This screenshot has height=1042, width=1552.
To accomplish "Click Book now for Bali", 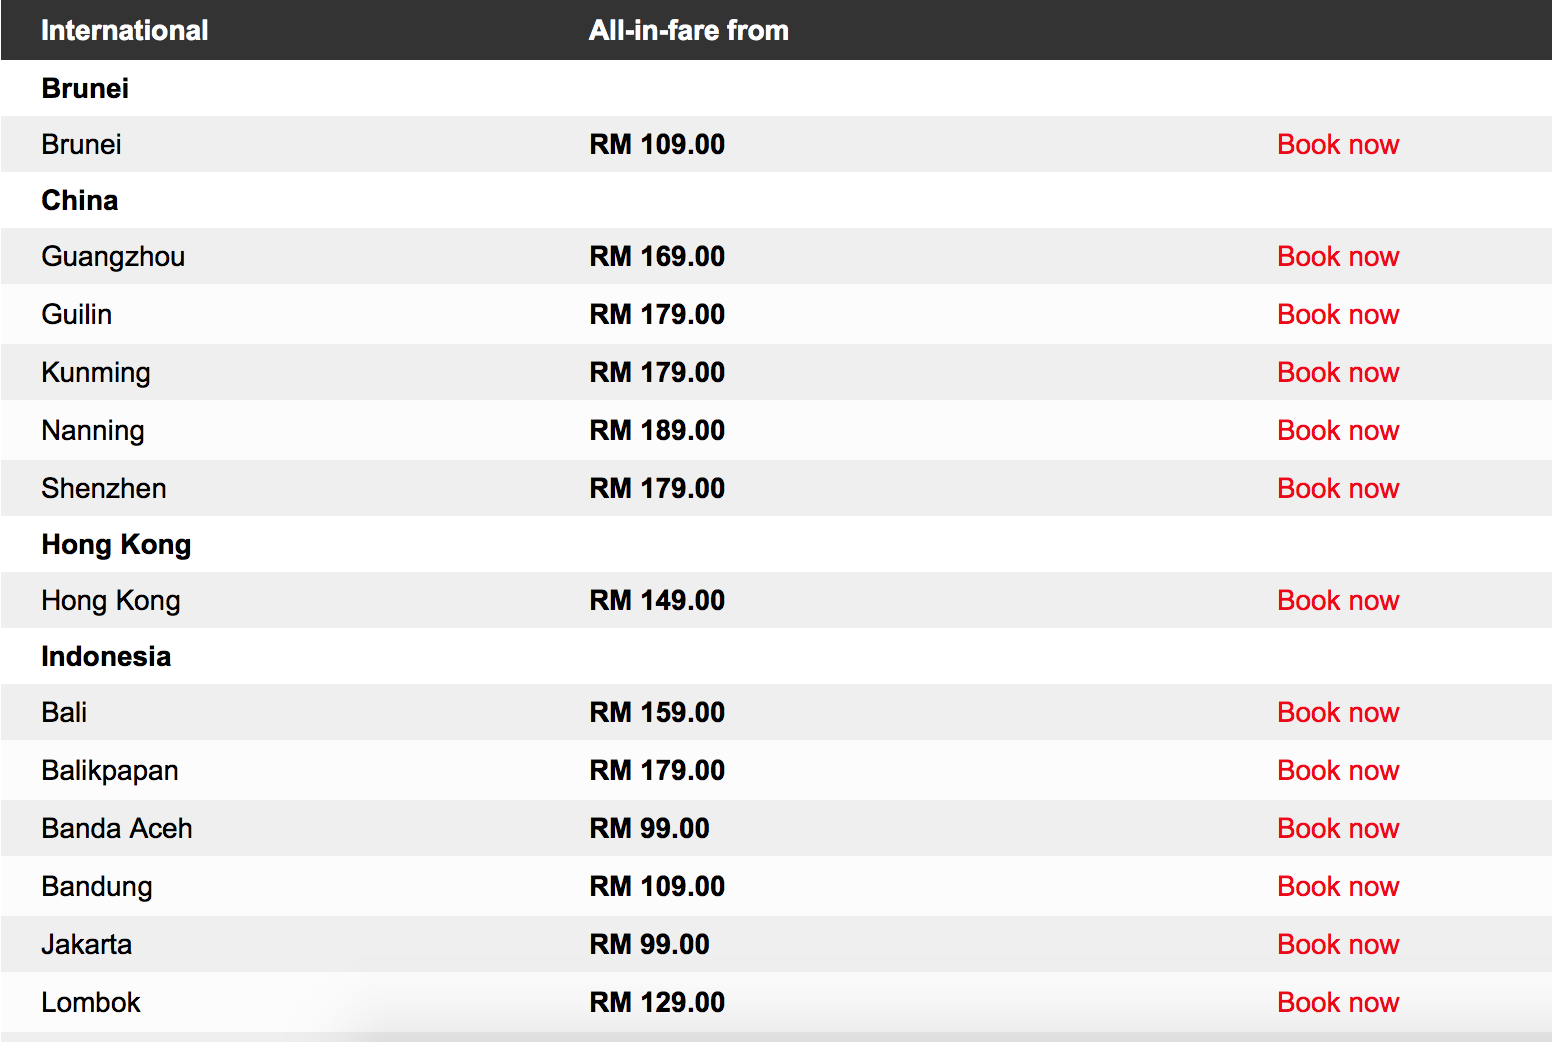I will tap(1338, 712).
